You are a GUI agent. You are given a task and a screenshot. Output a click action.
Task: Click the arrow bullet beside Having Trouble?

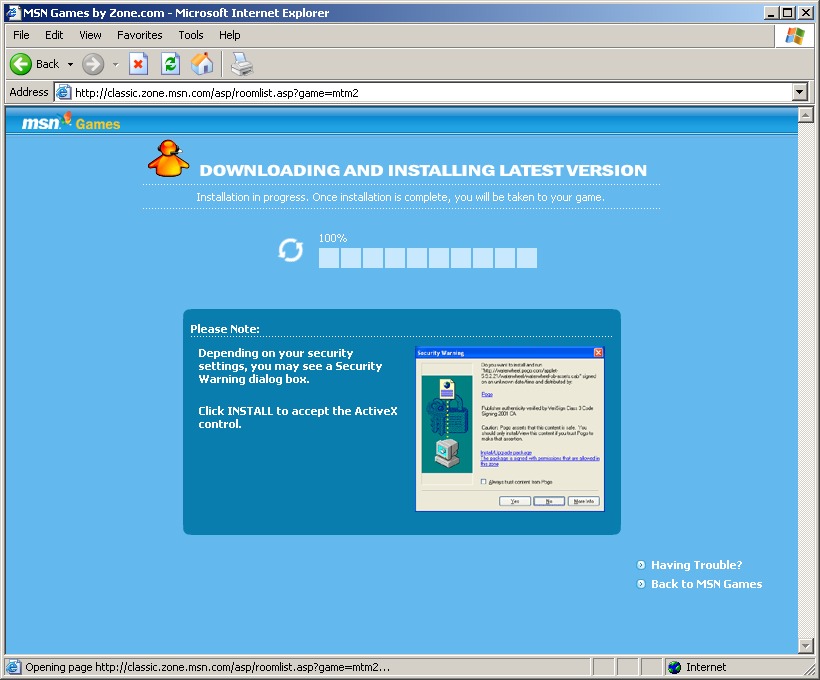641,565
